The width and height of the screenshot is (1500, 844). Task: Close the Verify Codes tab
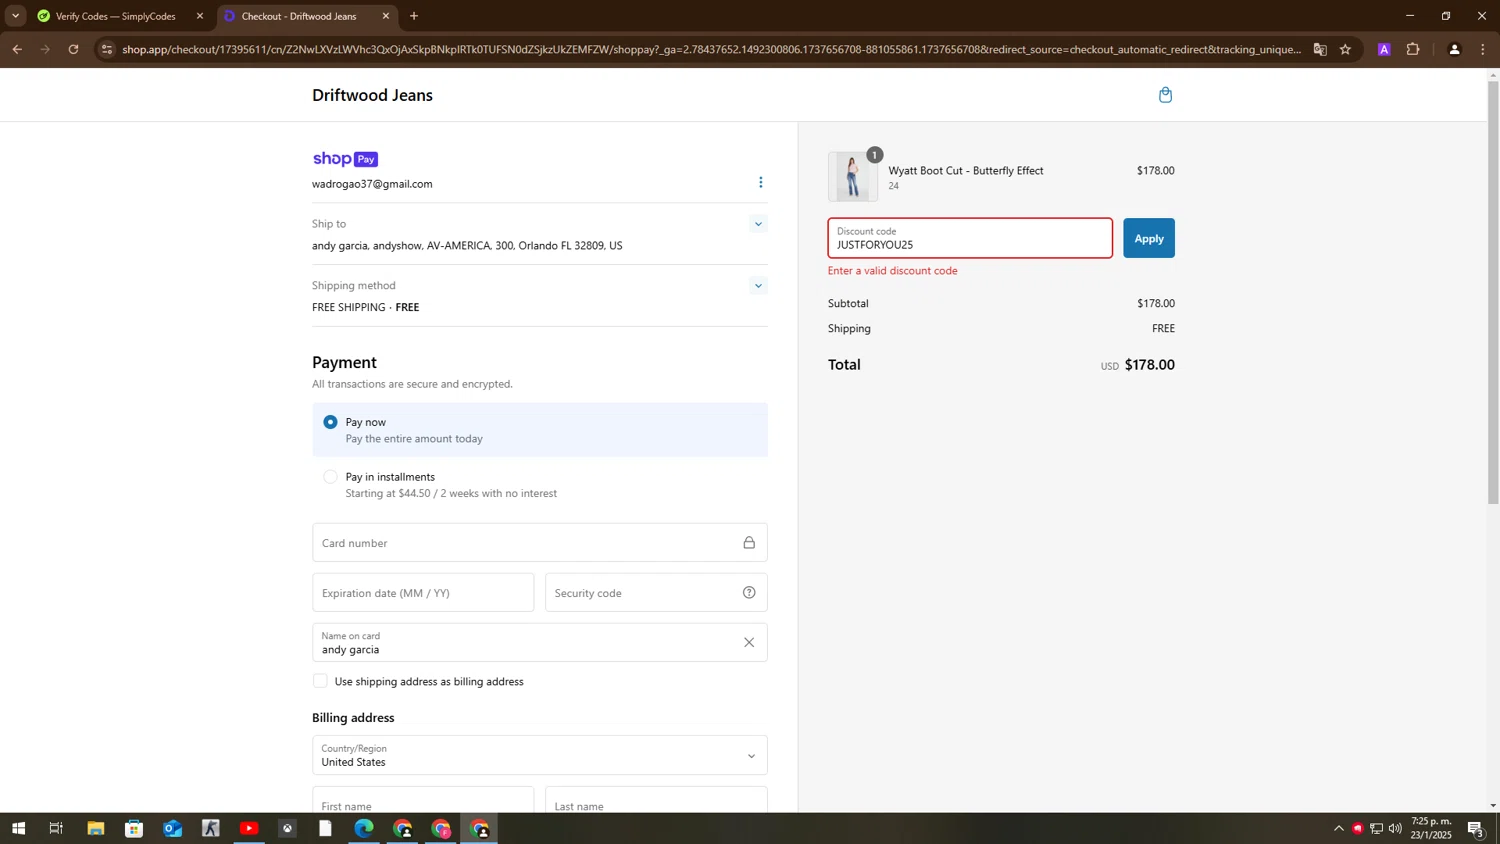[199, 16]
